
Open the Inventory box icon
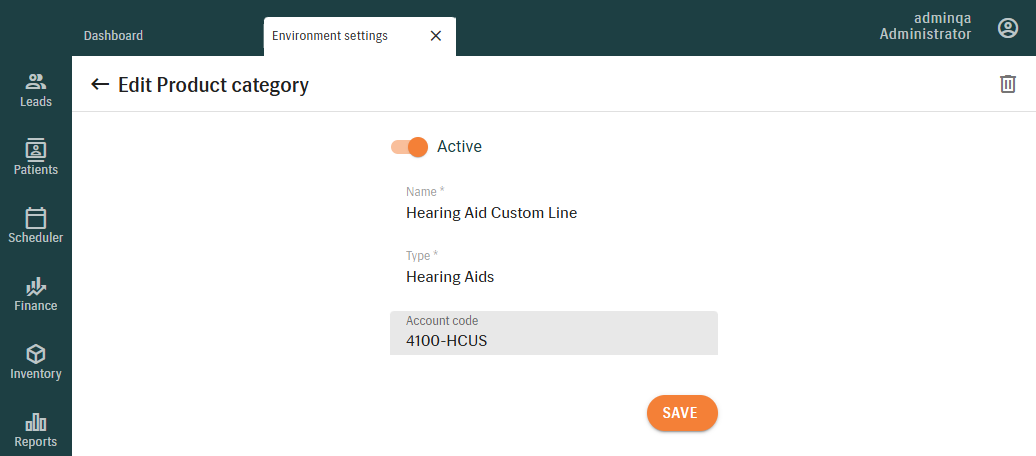[x=36, y=354]
